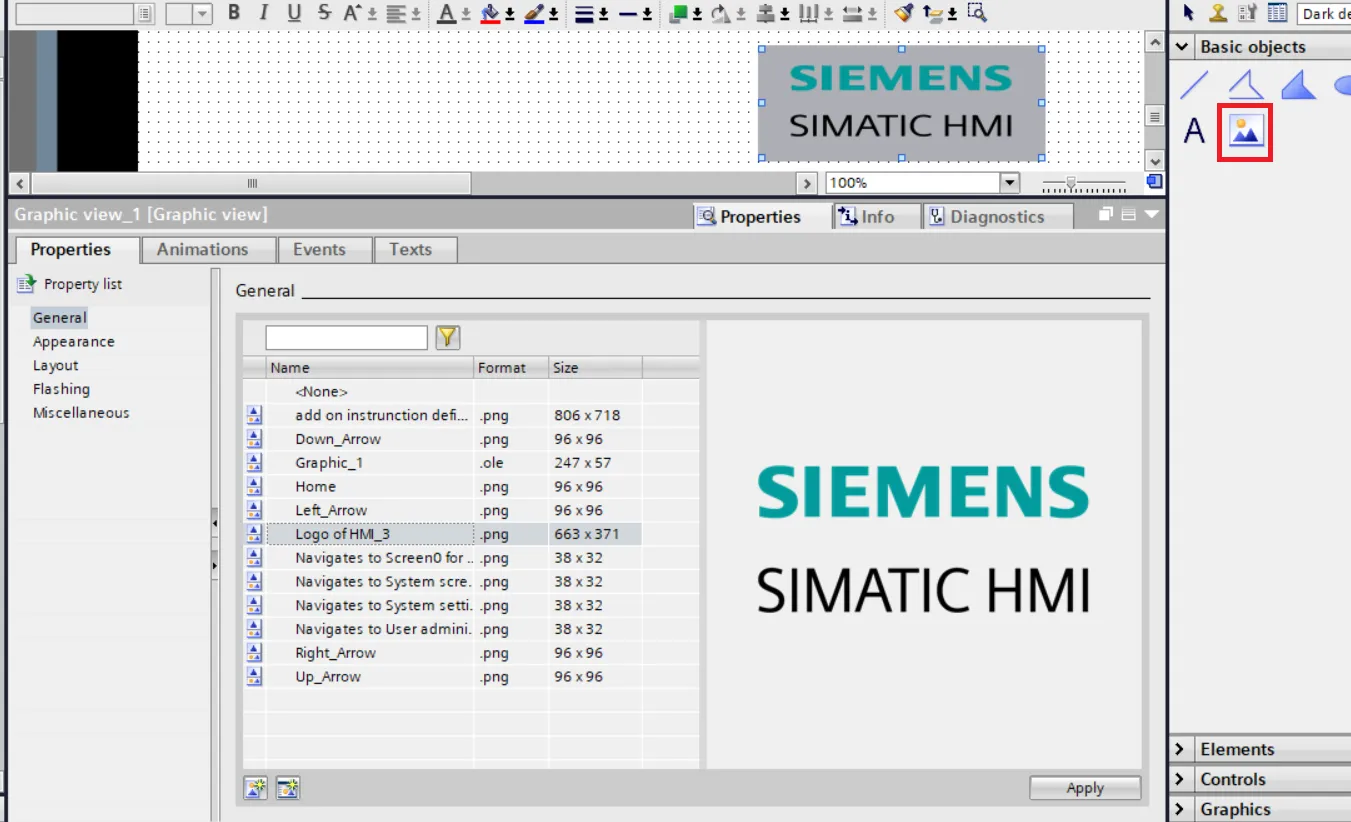Choose the Text field 'A' object

(x=1194, y=131)
